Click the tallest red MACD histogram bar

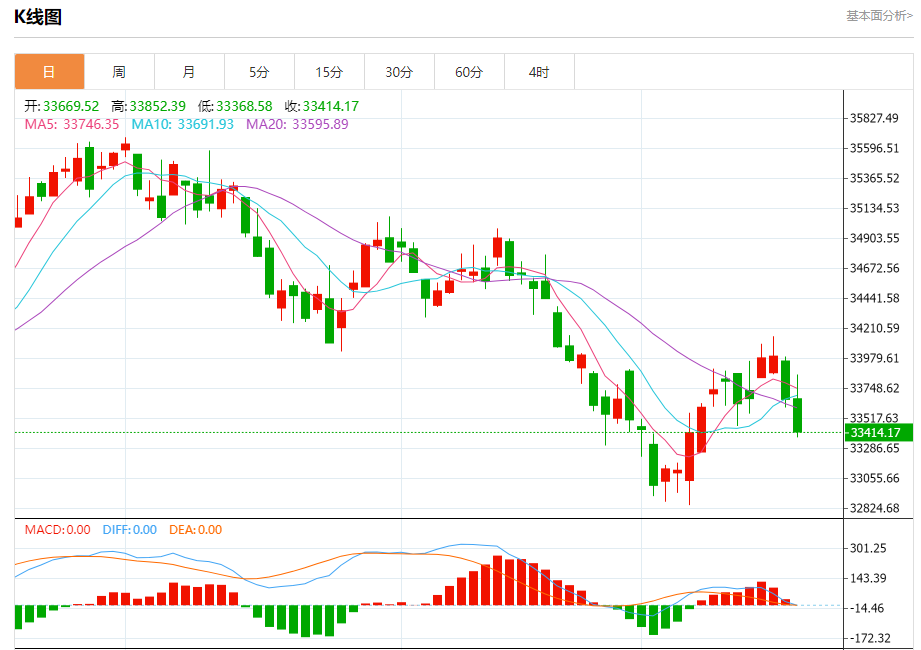pos(498,580)
